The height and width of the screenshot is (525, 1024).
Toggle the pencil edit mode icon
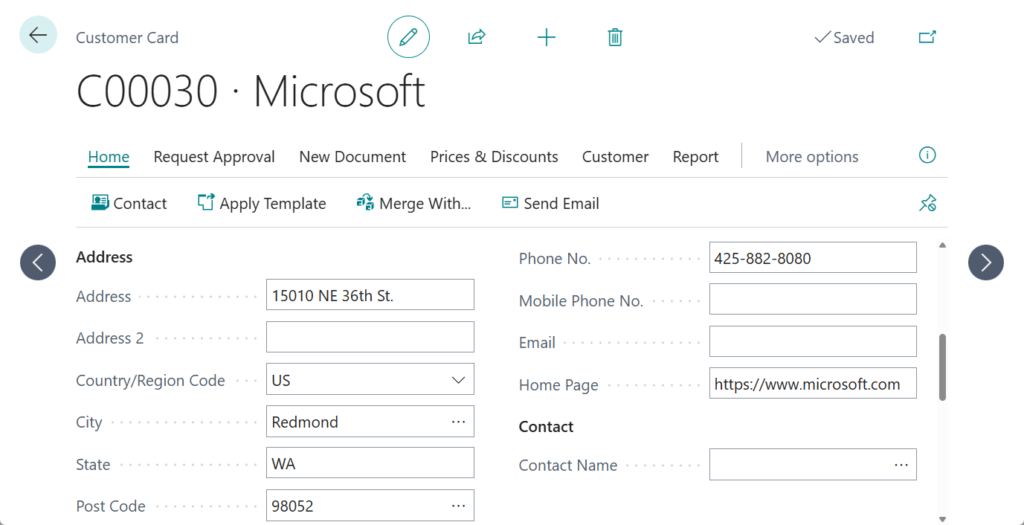(x=408, y=38)
